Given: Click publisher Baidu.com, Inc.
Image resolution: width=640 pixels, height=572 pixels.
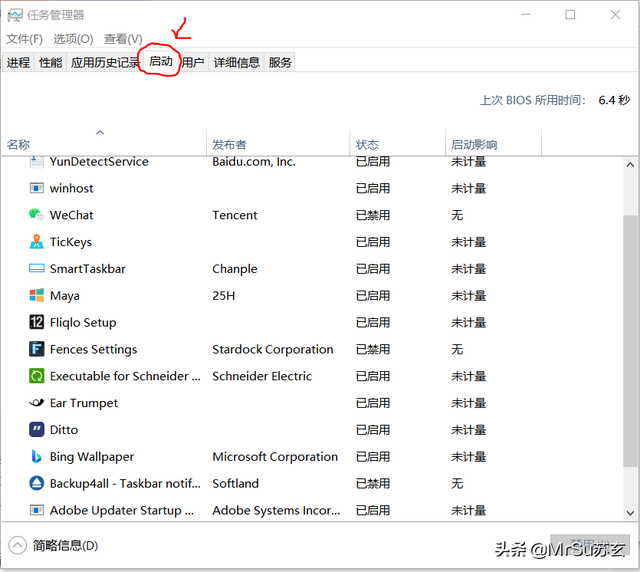Looking at the screenshot, I should tap(254, 162).
